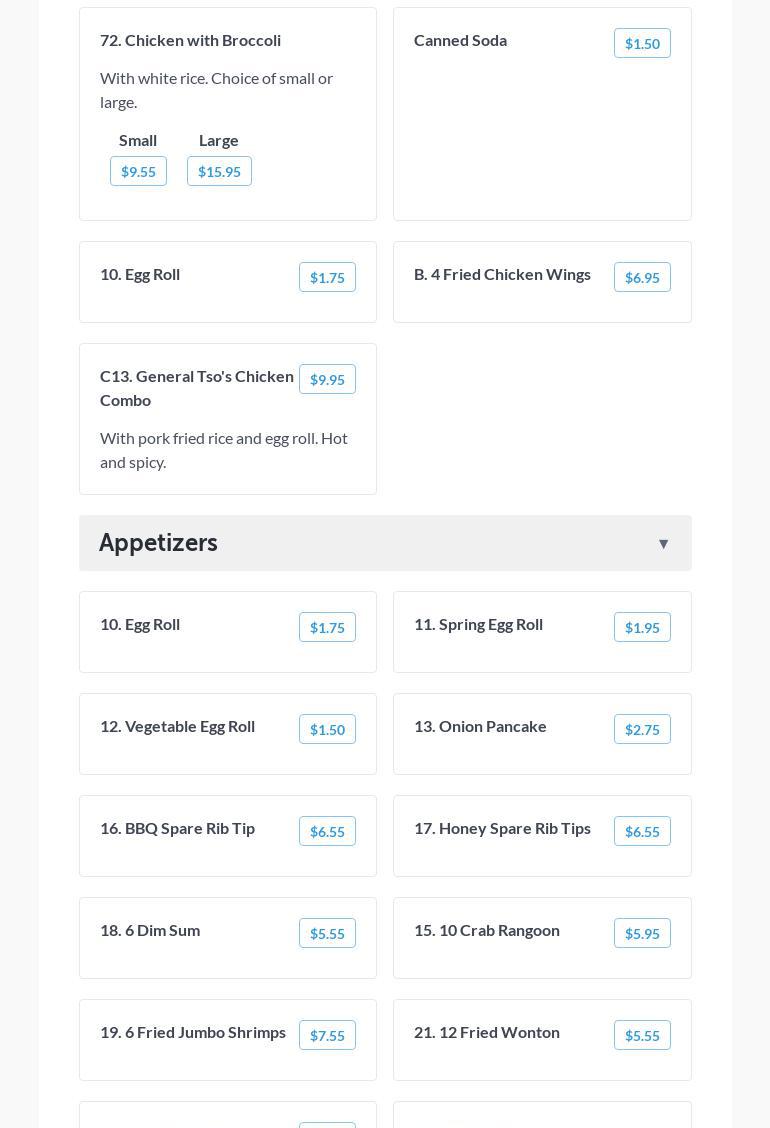Click Honey Spare Rib Tips $6.55 price
This screenshot has height=1128, width=770.
tap(642, 831)
